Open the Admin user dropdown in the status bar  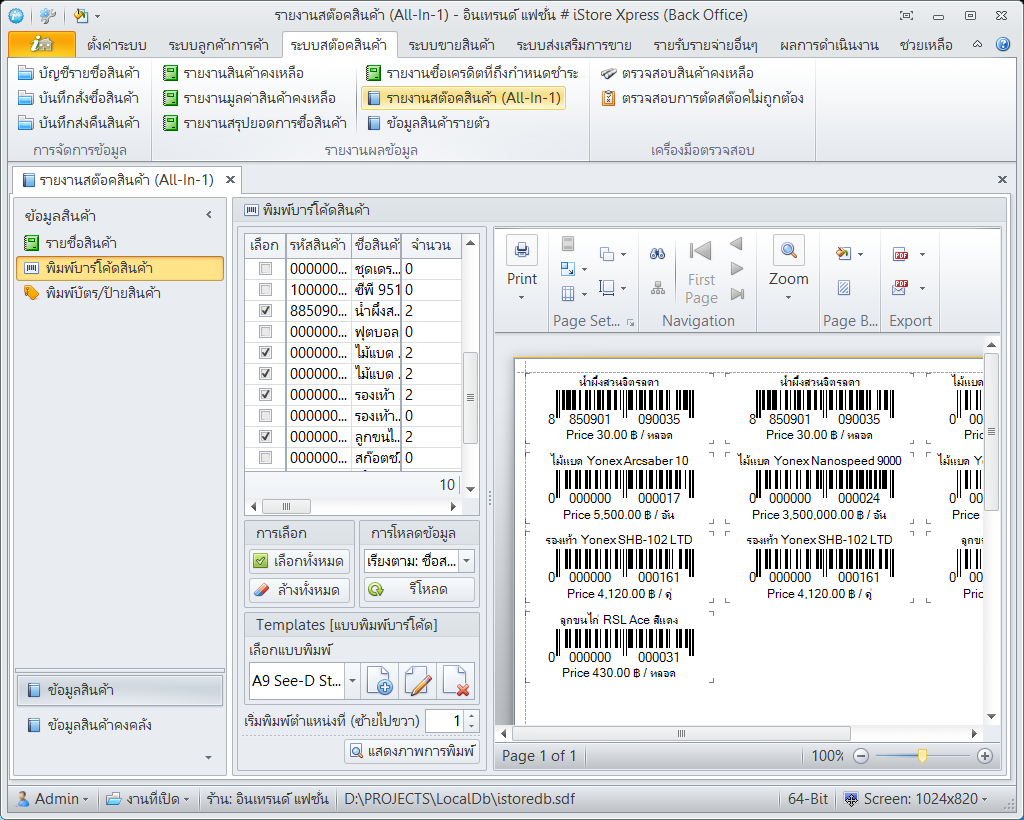tap(52, 798)
